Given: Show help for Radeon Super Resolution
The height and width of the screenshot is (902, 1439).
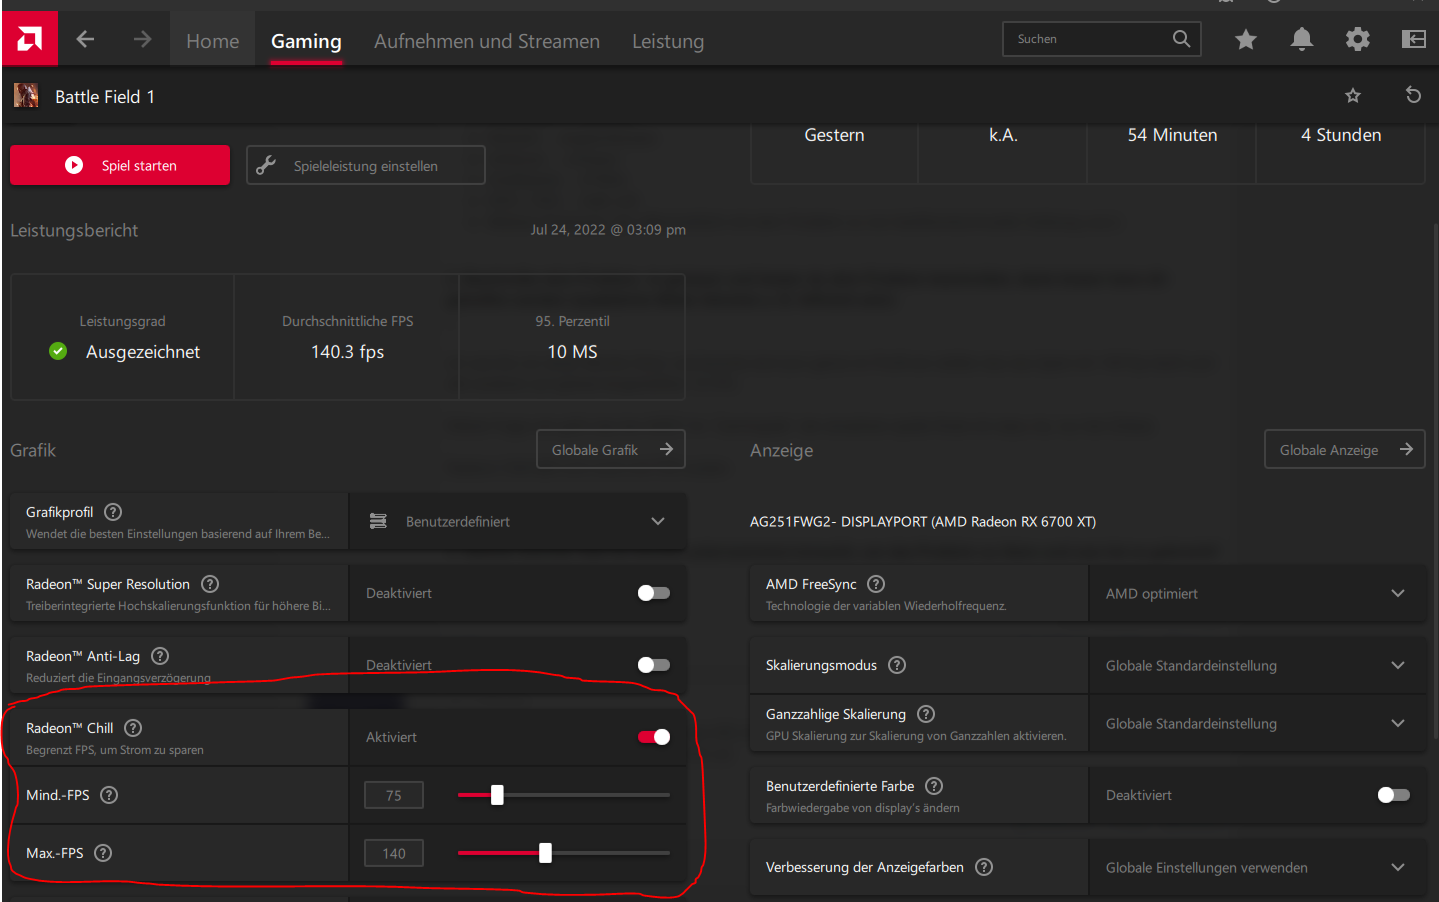Looking at the screenshot, I should coord(210,584).
